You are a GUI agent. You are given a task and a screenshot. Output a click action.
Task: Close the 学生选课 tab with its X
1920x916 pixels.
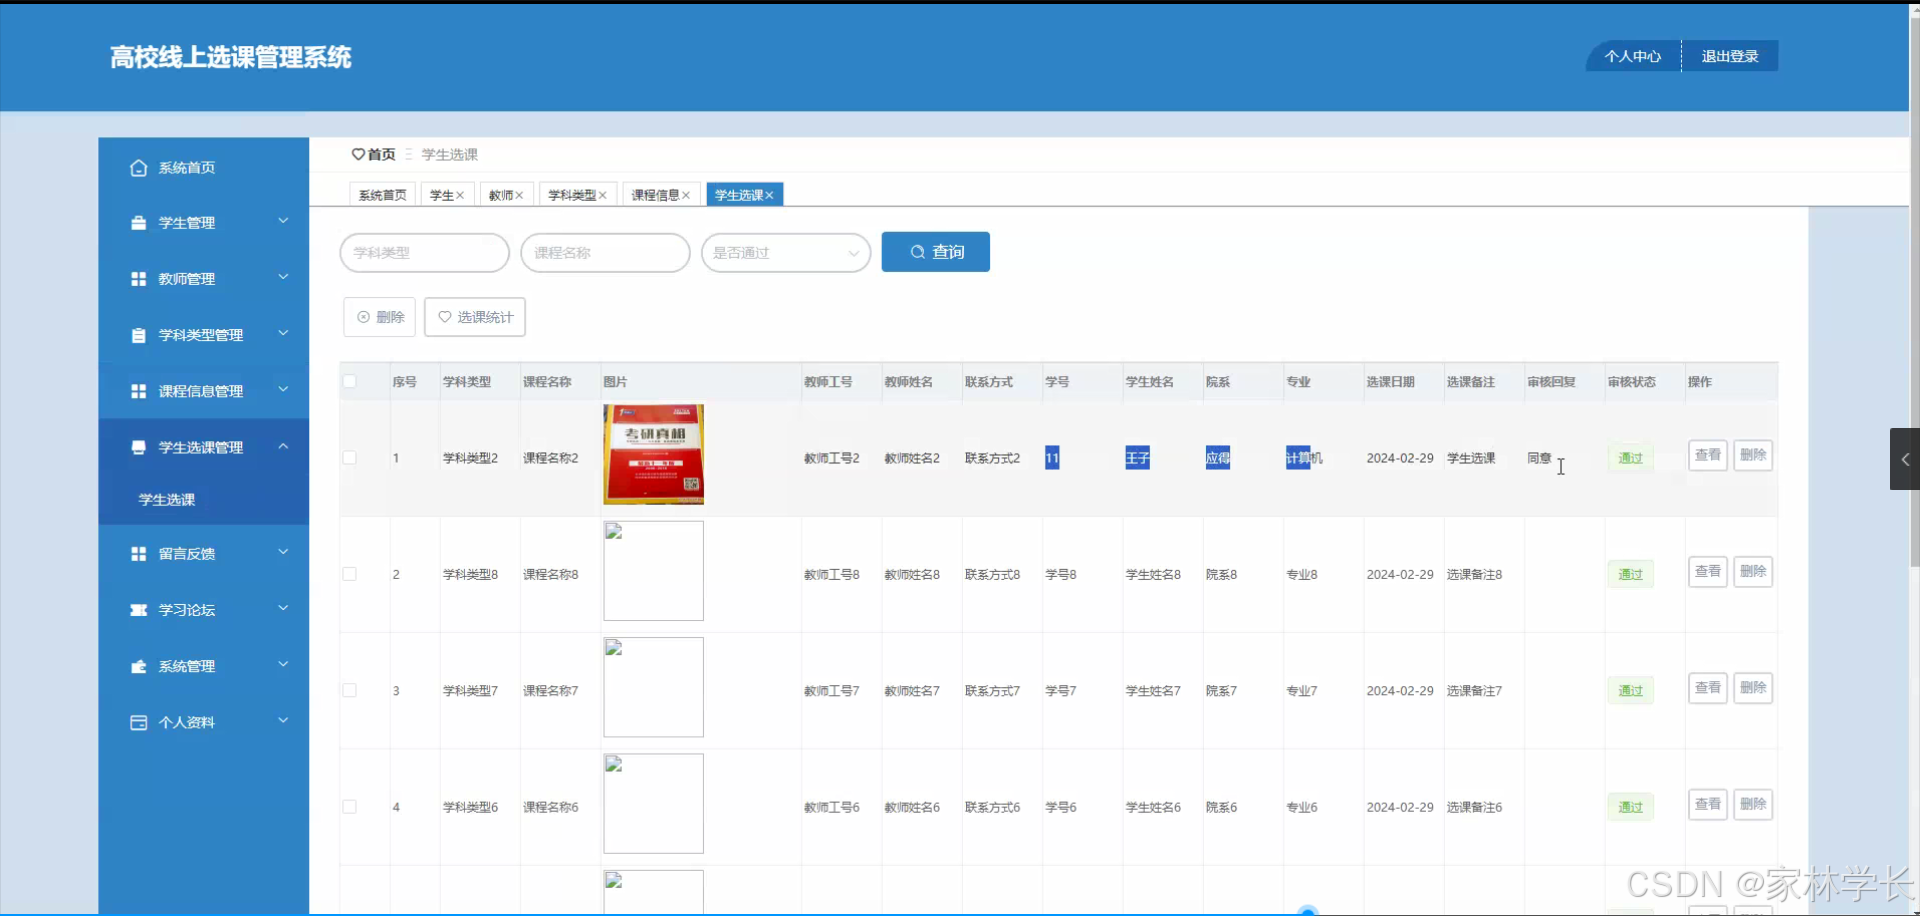tap(769, 195)
